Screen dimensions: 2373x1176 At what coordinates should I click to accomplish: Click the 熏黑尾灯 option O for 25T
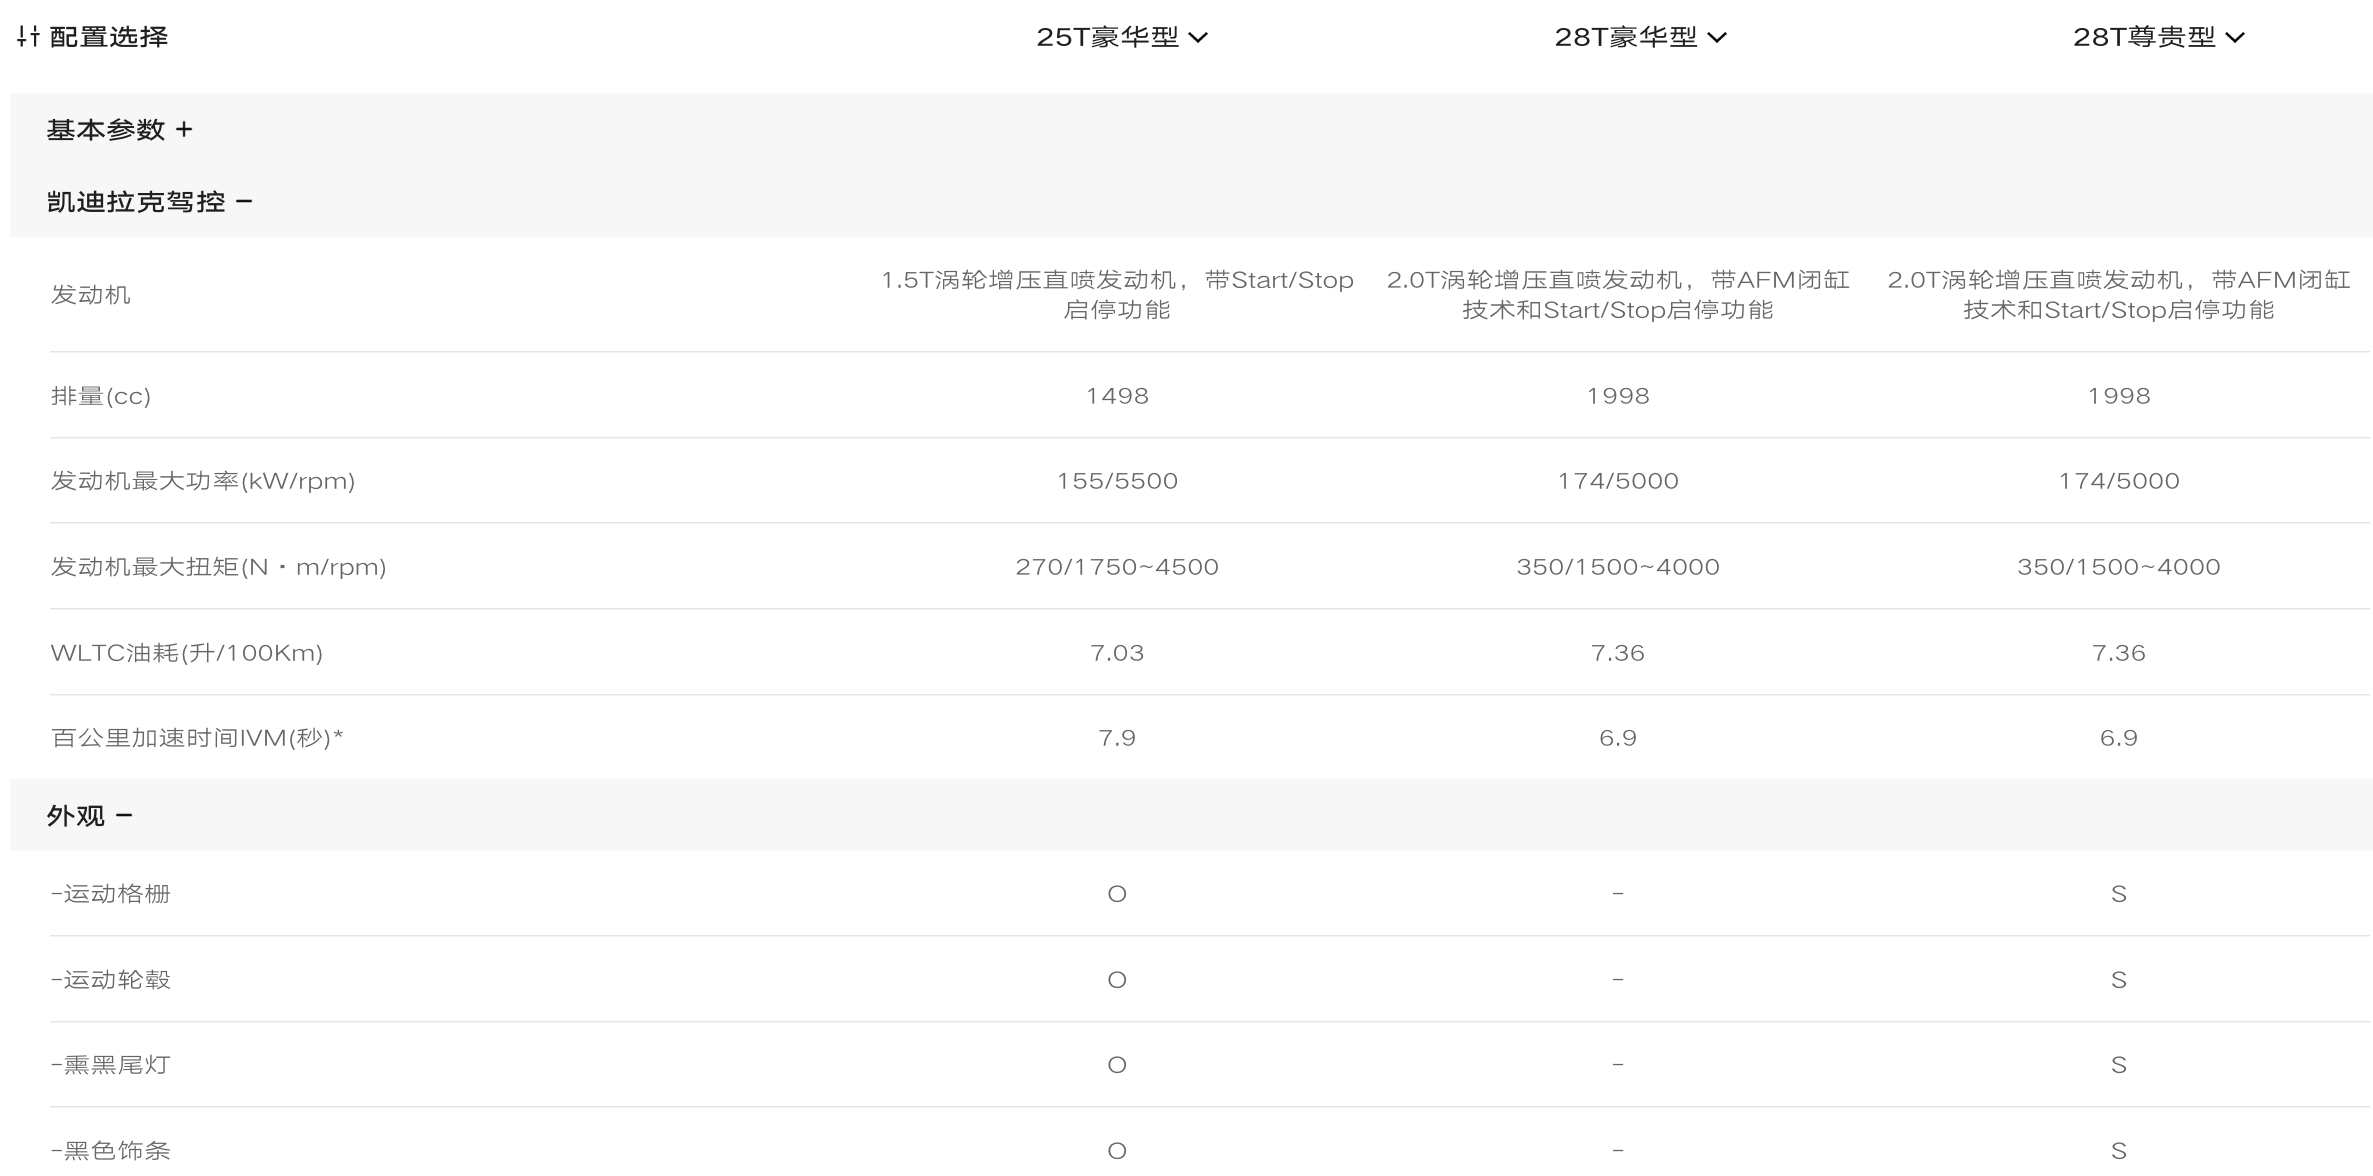pyautogui.click(x=1117, y=1065)
